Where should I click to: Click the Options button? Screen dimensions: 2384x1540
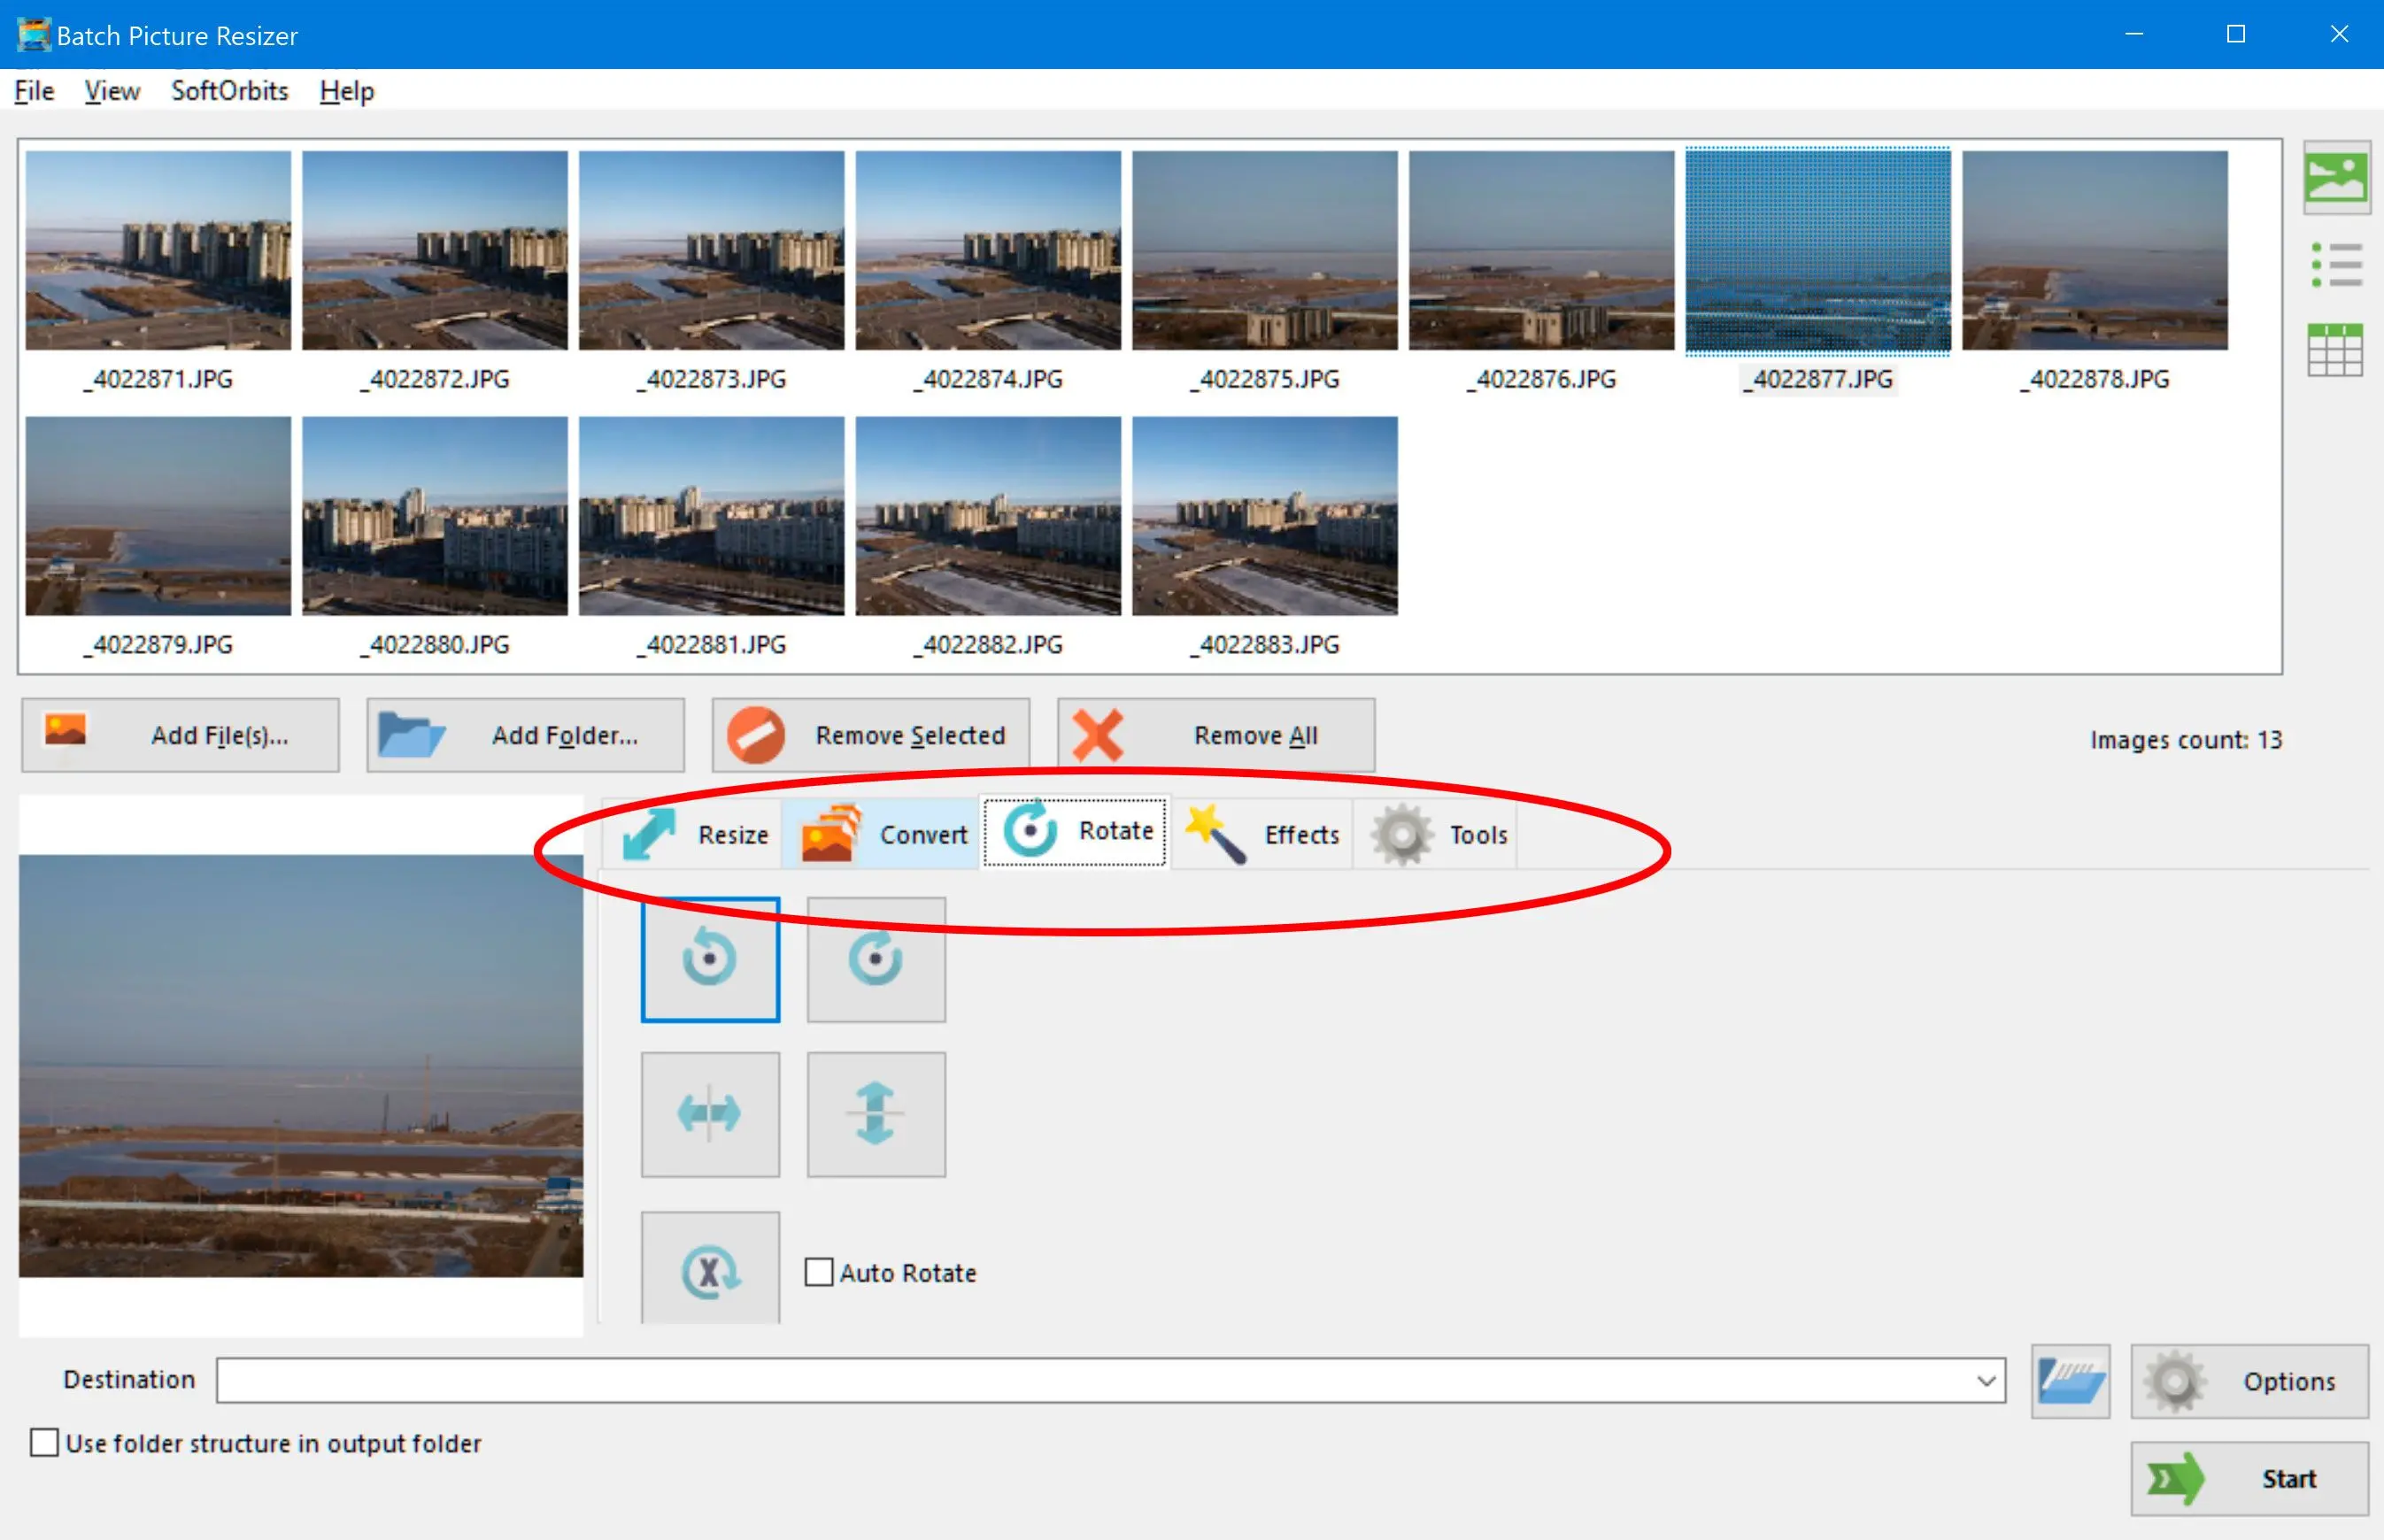click(x=2250, y=1380)
